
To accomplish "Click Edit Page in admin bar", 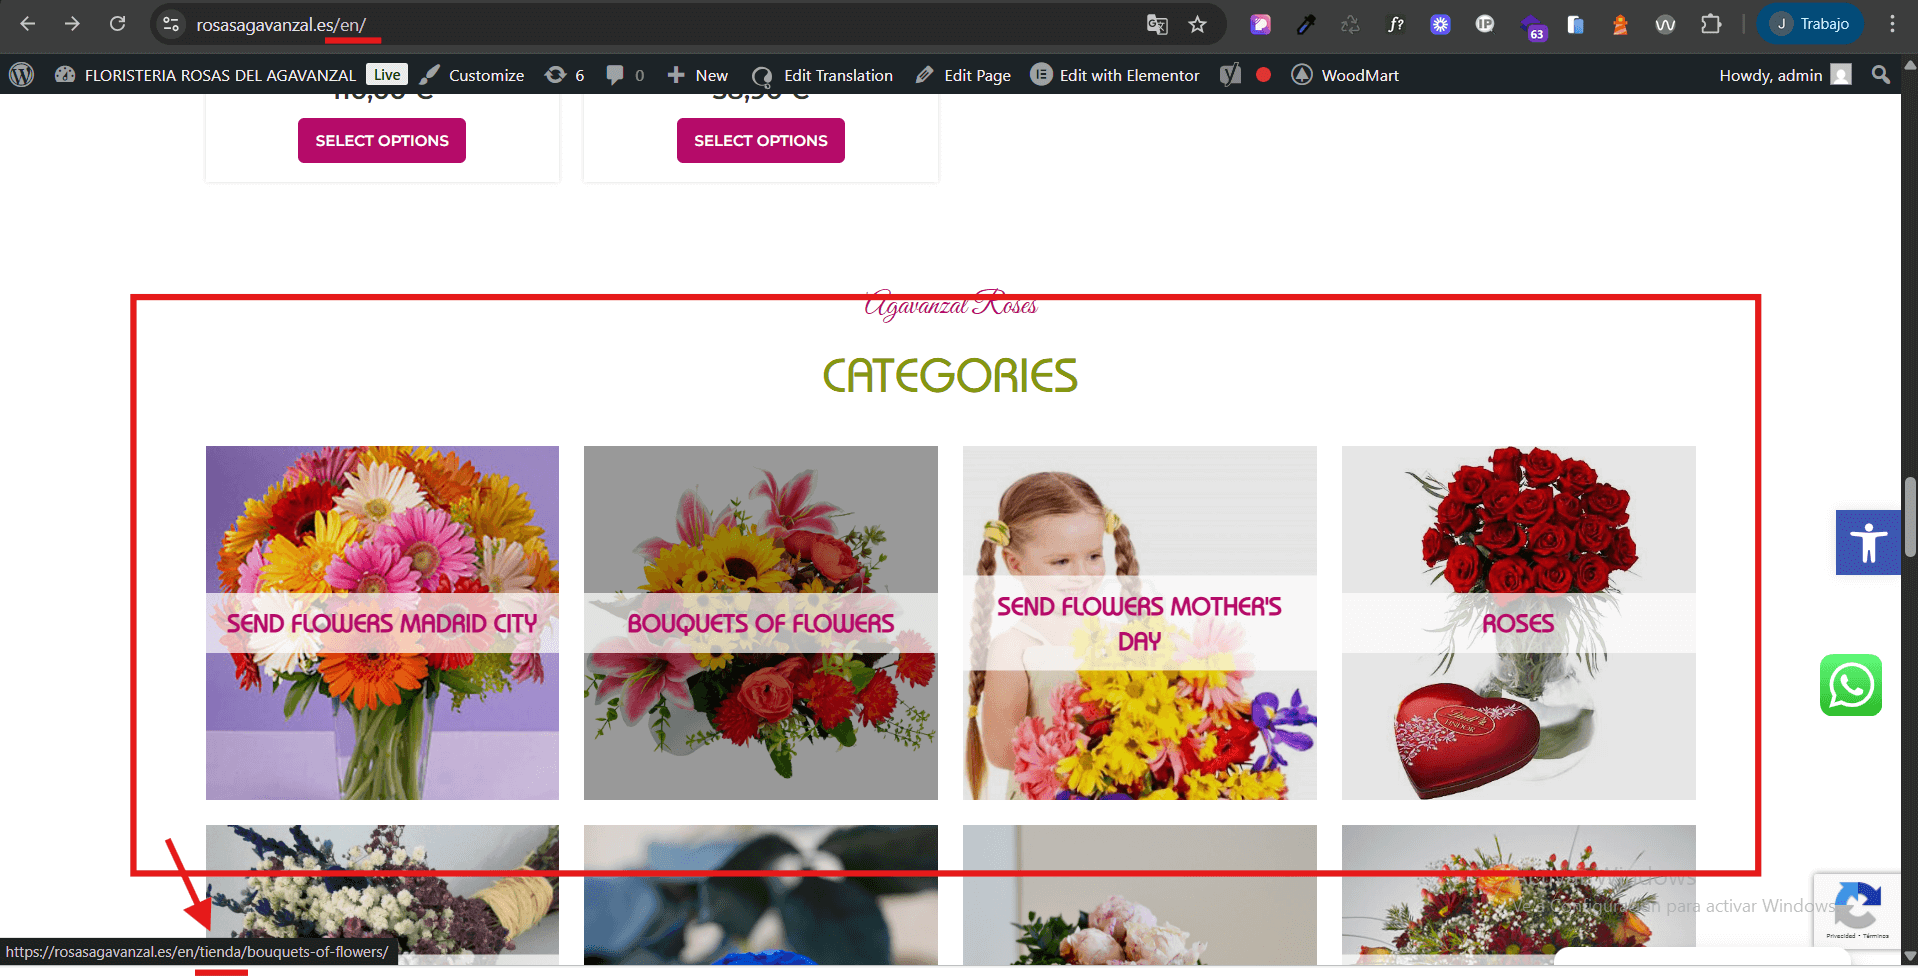I will point(963,75).
